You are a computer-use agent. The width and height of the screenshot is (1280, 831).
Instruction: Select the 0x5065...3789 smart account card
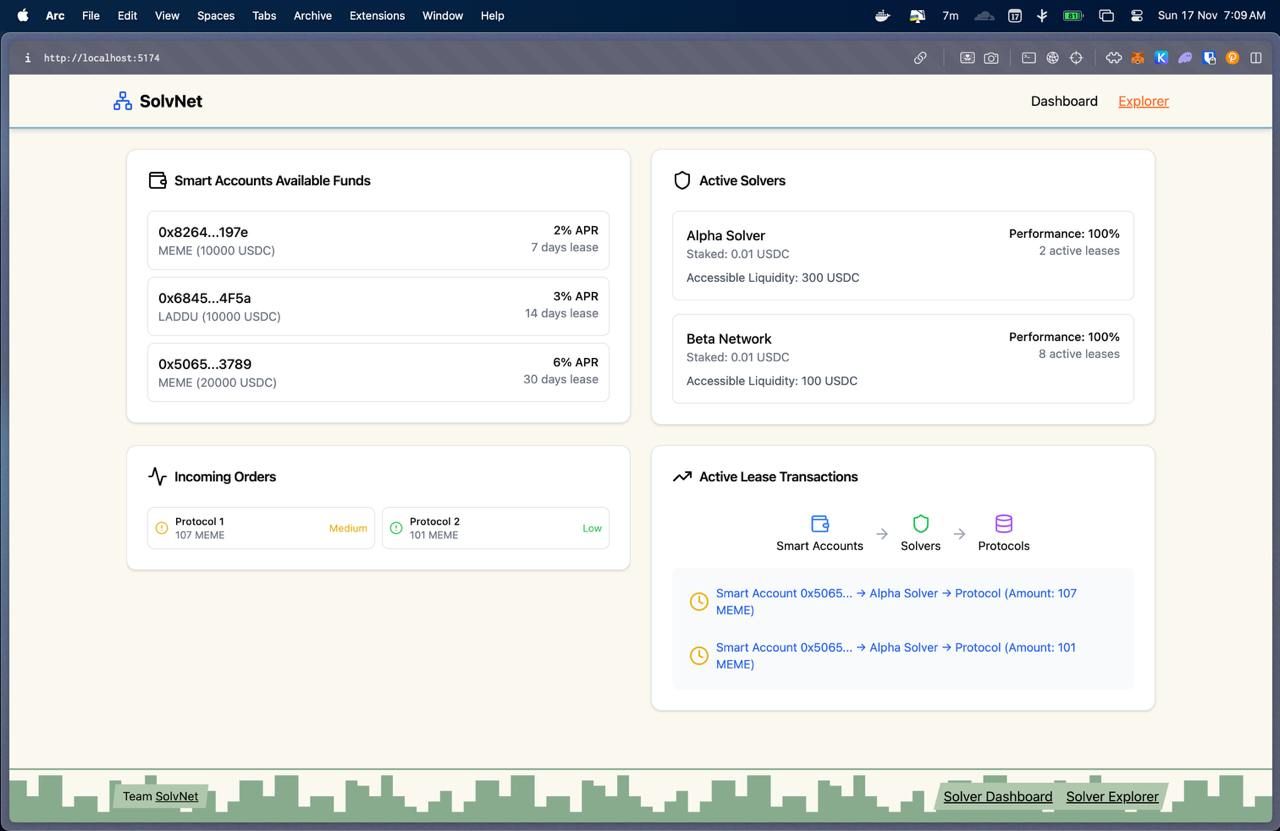coord(378,372)
